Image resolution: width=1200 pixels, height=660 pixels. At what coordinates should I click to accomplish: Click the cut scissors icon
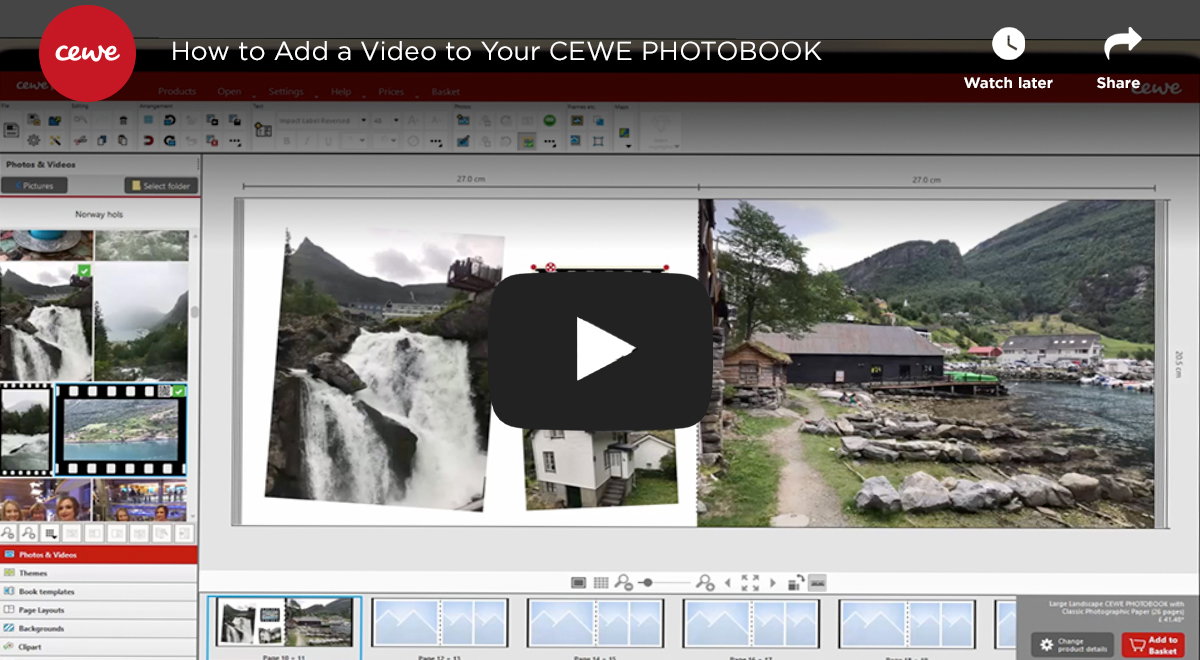coord(79,141)
